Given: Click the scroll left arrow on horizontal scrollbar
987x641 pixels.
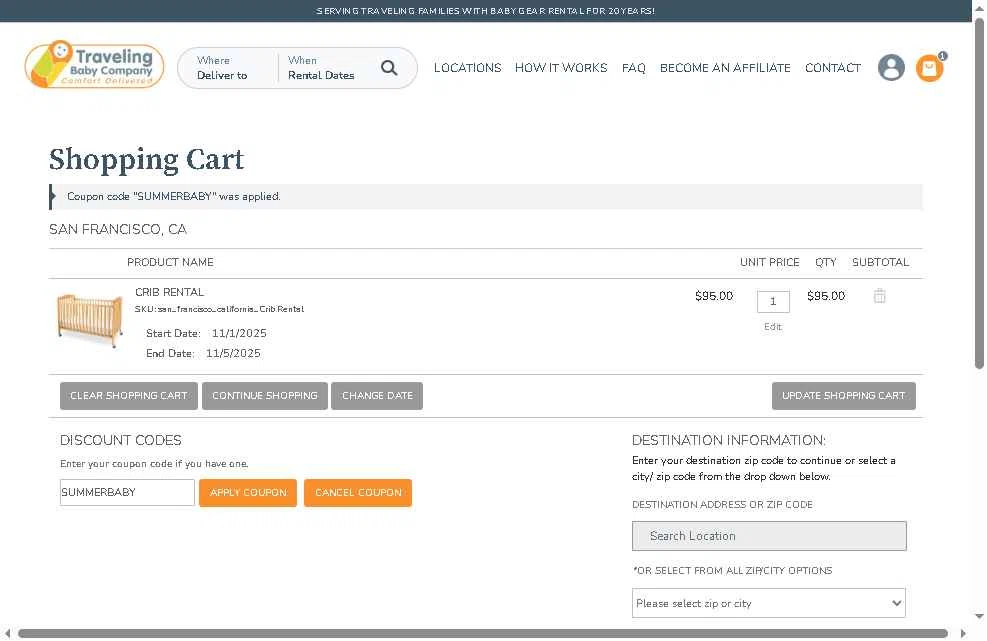Looking at the screenshot, I should [7, 633].
